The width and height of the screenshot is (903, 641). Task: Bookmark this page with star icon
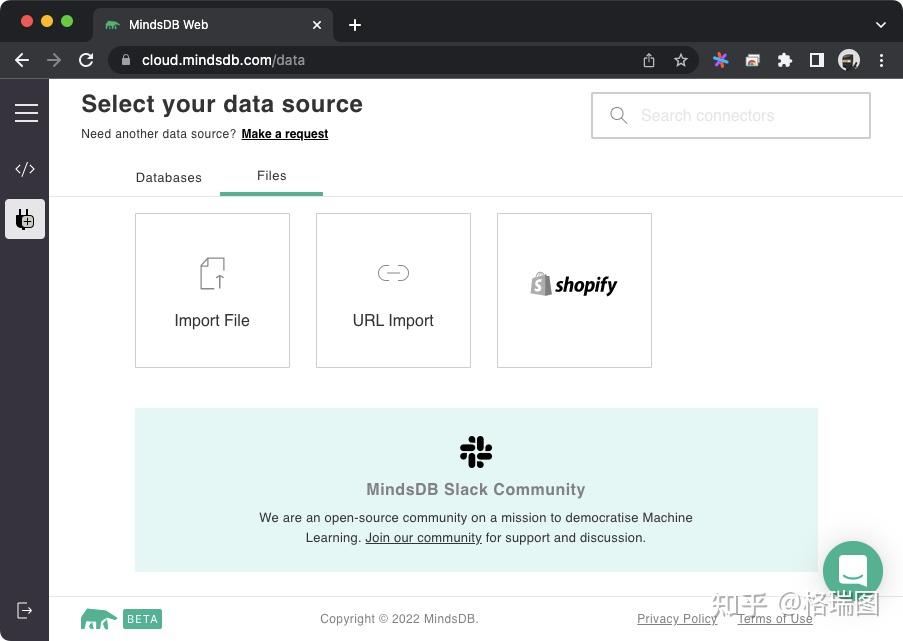(x=681, y=60)
